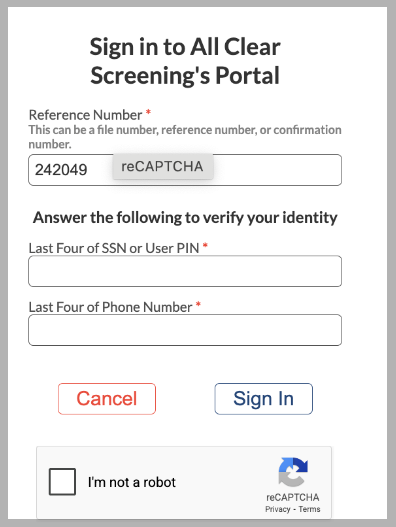Click the Reference Number field label
This screenshot has width=396, height=527.
(85, 115)
